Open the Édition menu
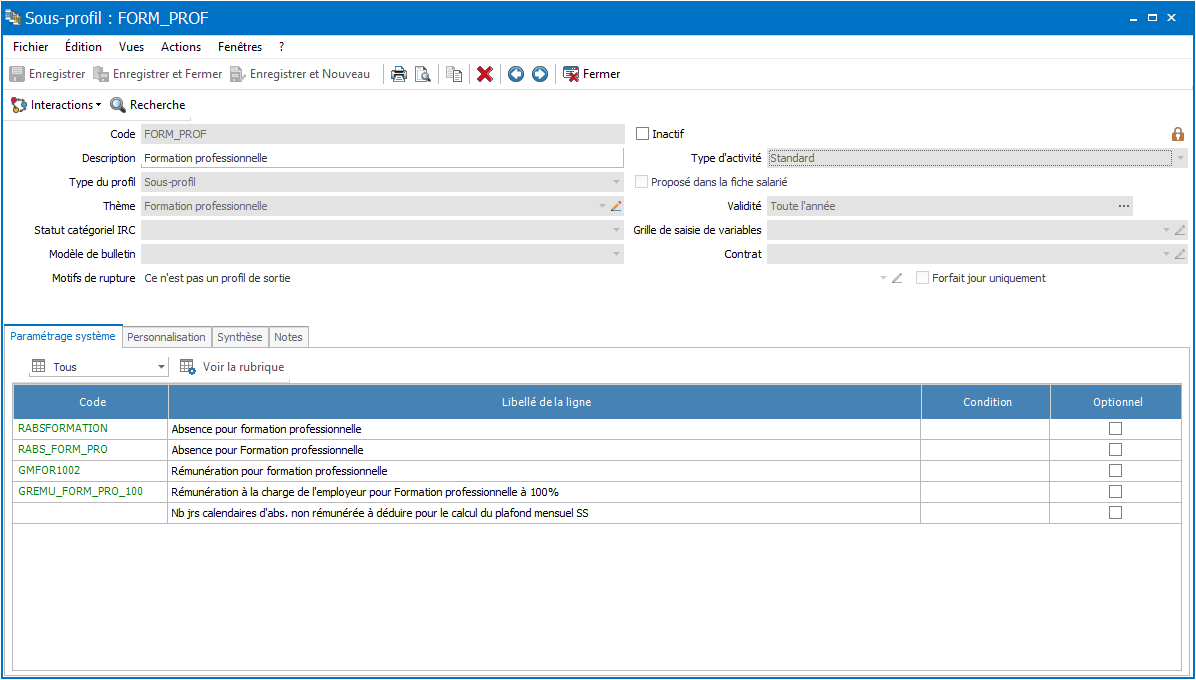The image size is (1196, 680). (84, 47)
